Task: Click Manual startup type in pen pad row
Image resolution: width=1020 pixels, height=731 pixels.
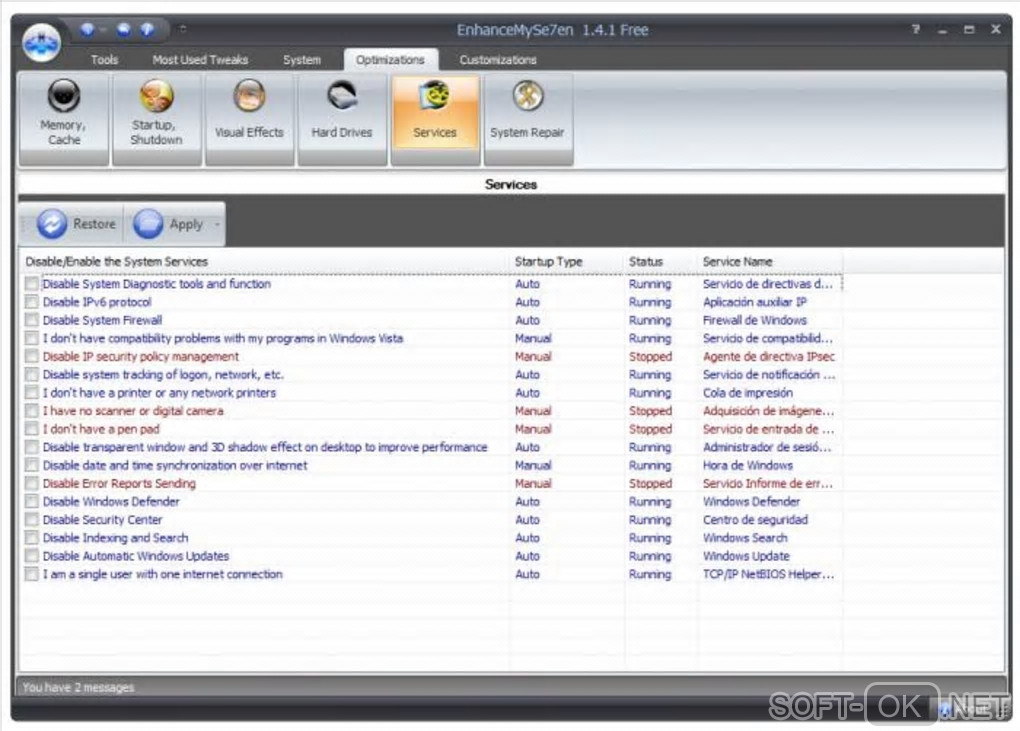Action: pos(533,429)
